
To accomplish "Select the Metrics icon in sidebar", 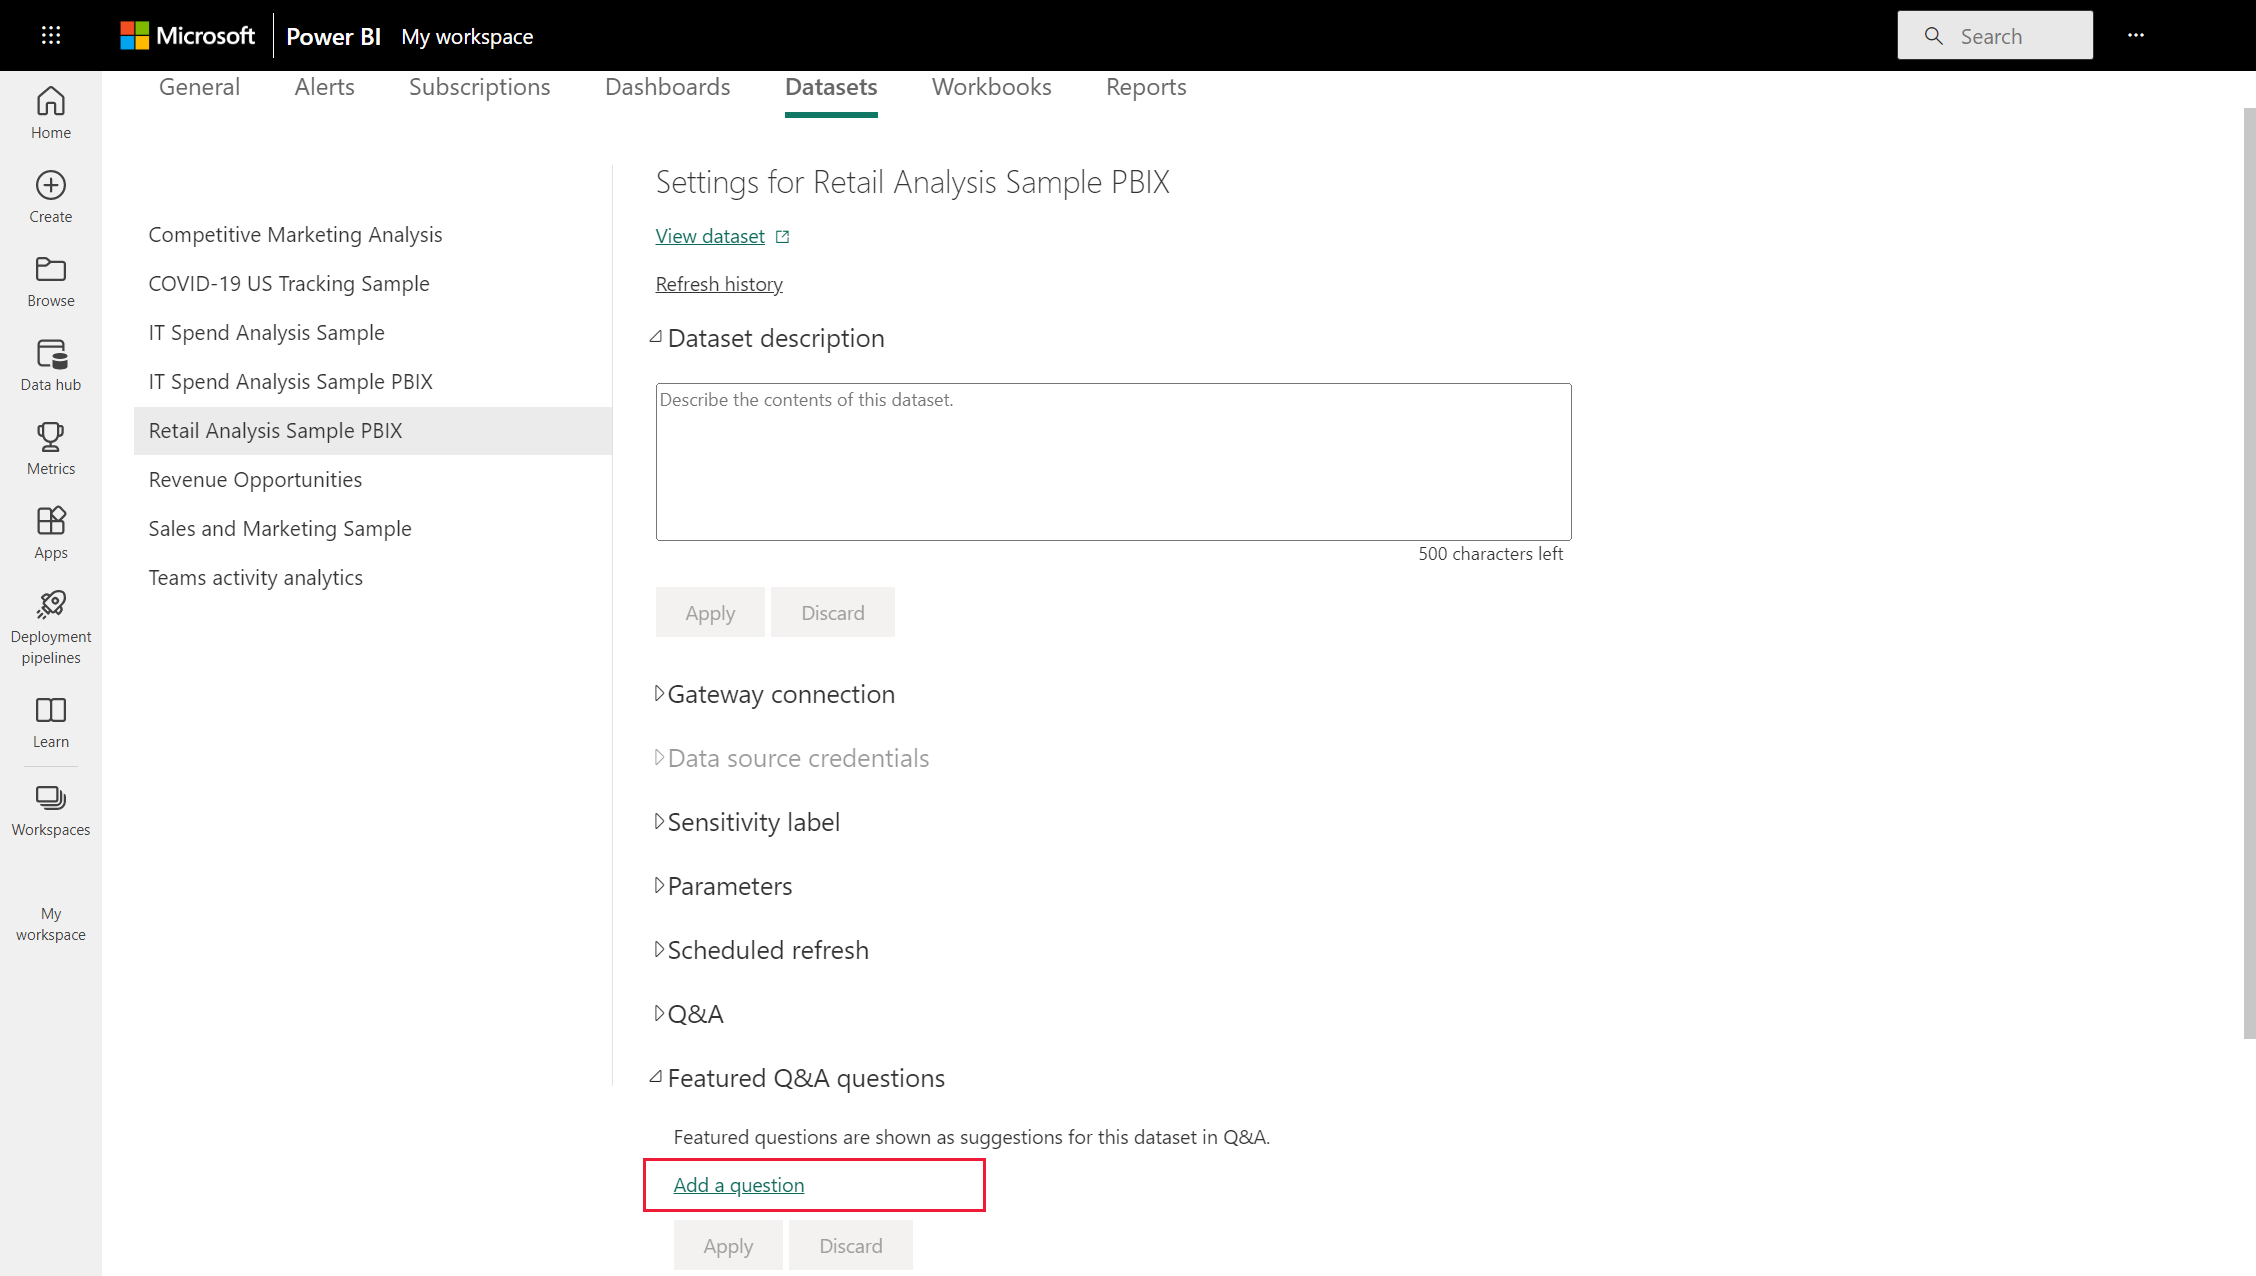I will click(51, 449).
